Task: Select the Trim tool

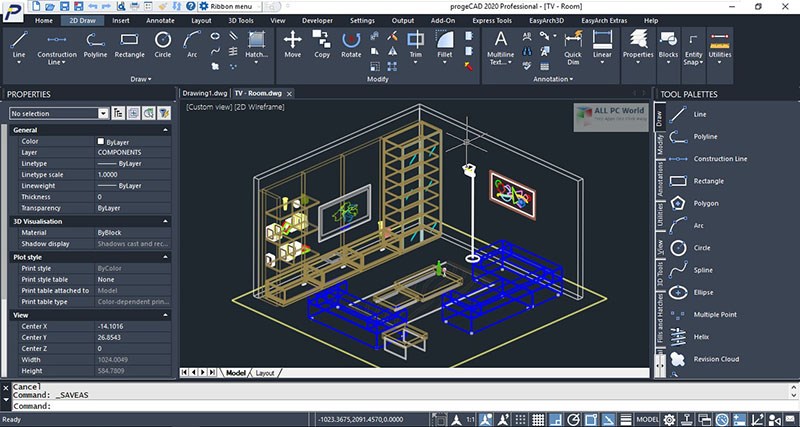Action: click(x=416, y=47)
